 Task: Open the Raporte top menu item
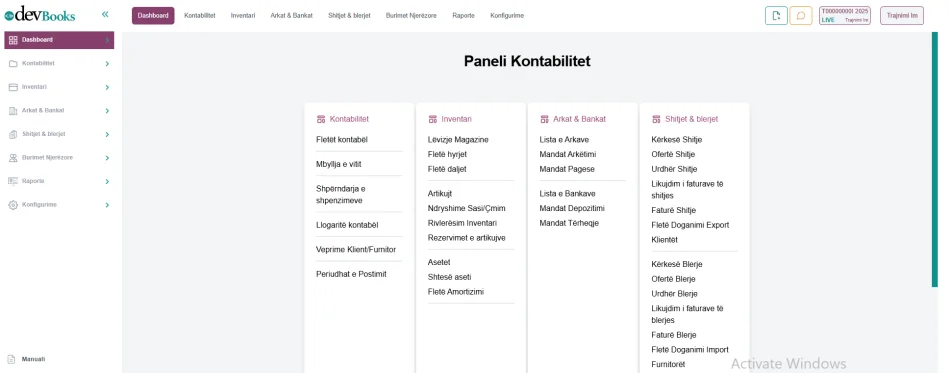[463, 16]
